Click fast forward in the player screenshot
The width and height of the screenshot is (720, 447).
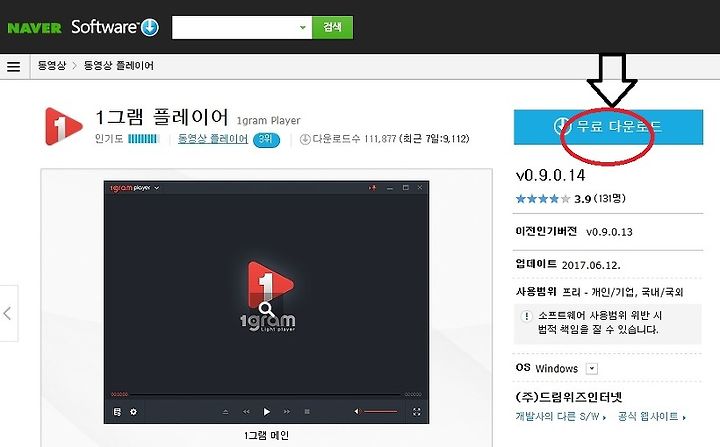click(287, 412)
